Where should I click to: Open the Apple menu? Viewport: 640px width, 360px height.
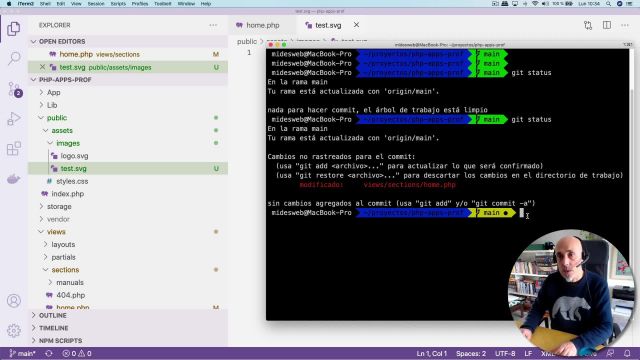tap(9, 4)
